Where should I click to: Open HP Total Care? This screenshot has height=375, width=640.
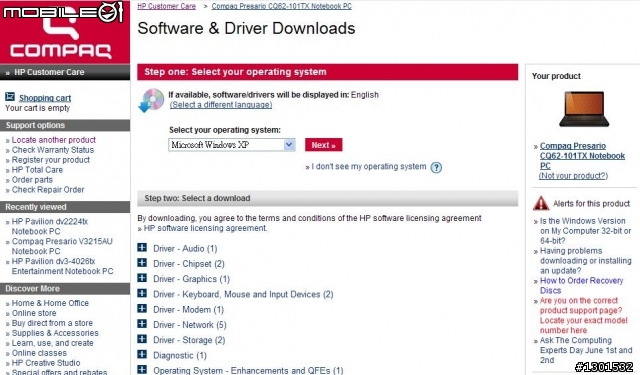[37, 170]
